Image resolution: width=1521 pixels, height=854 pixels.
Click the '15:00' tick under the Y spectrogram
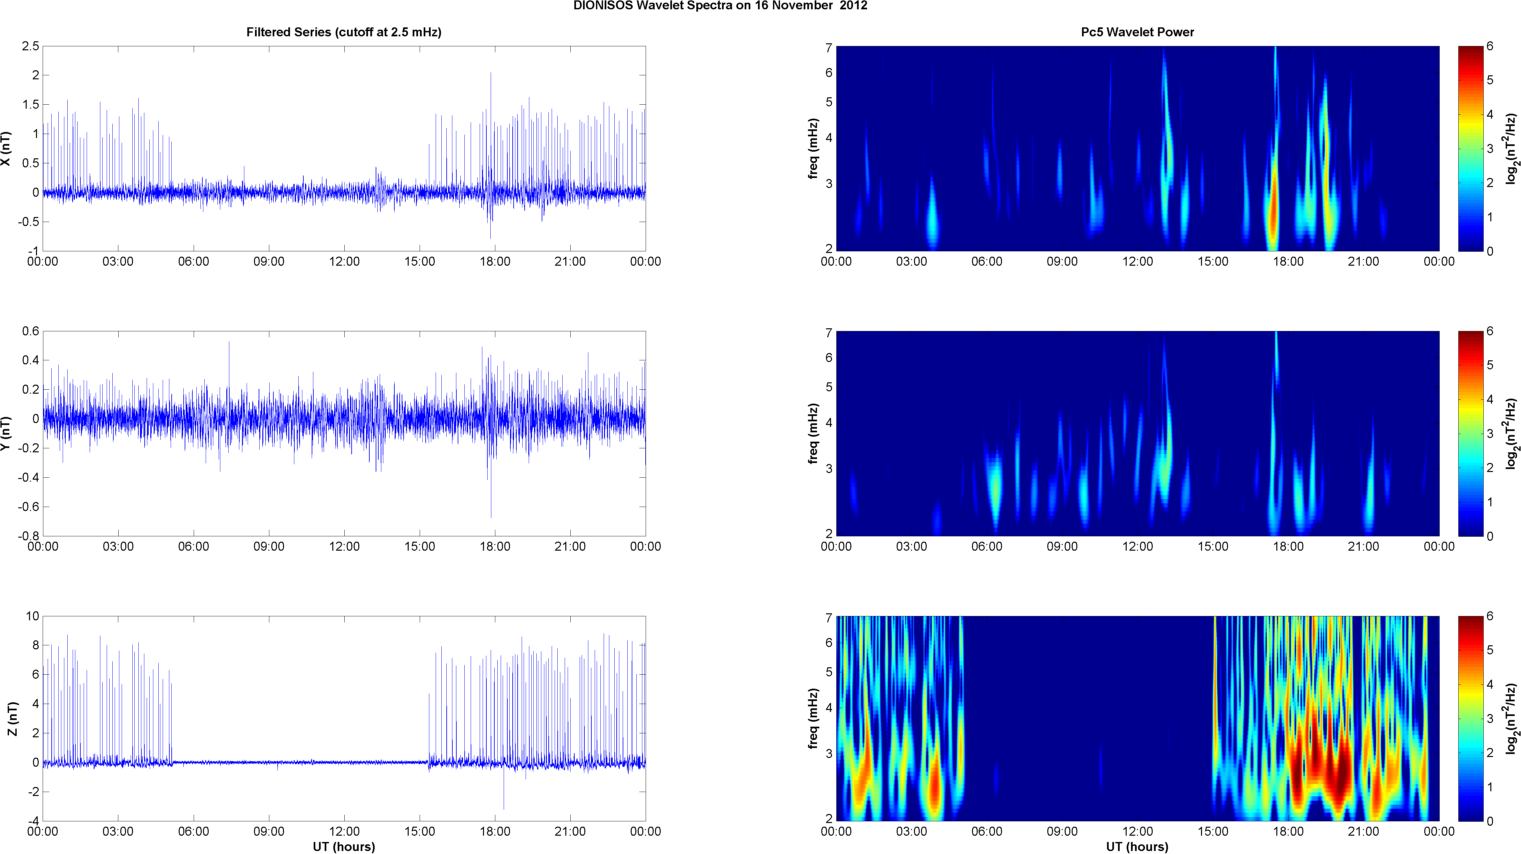coord(1213,546)
